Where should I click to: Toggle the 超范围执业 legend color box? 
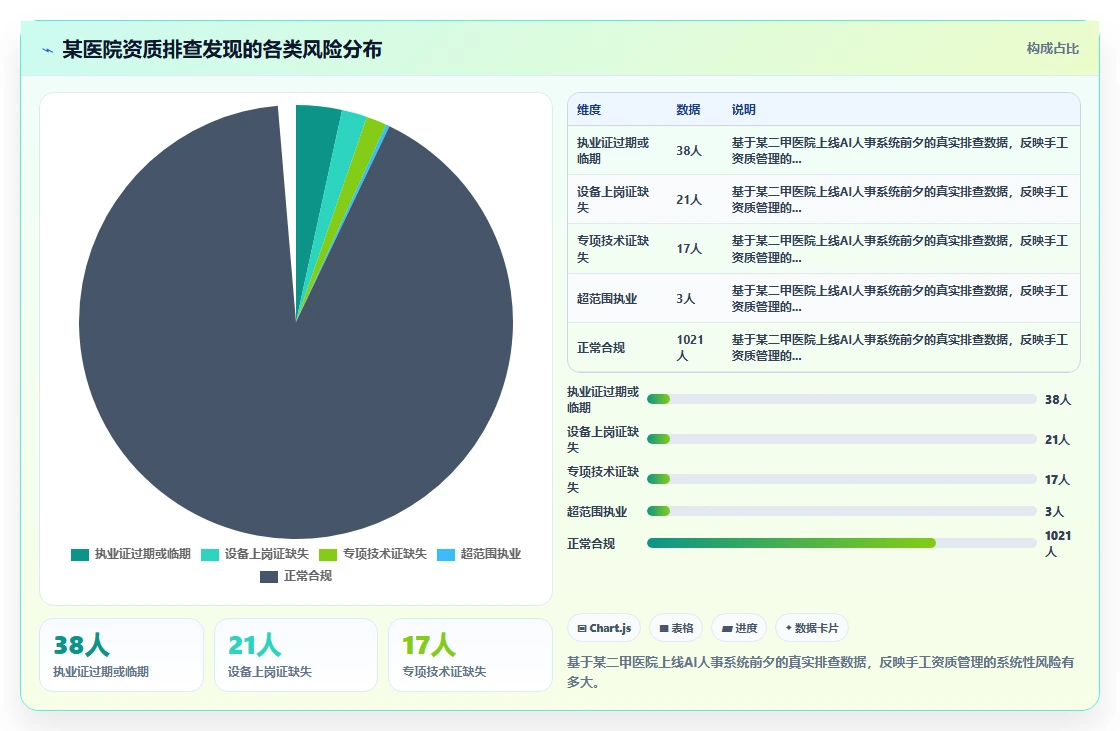(x=446, y=555)
